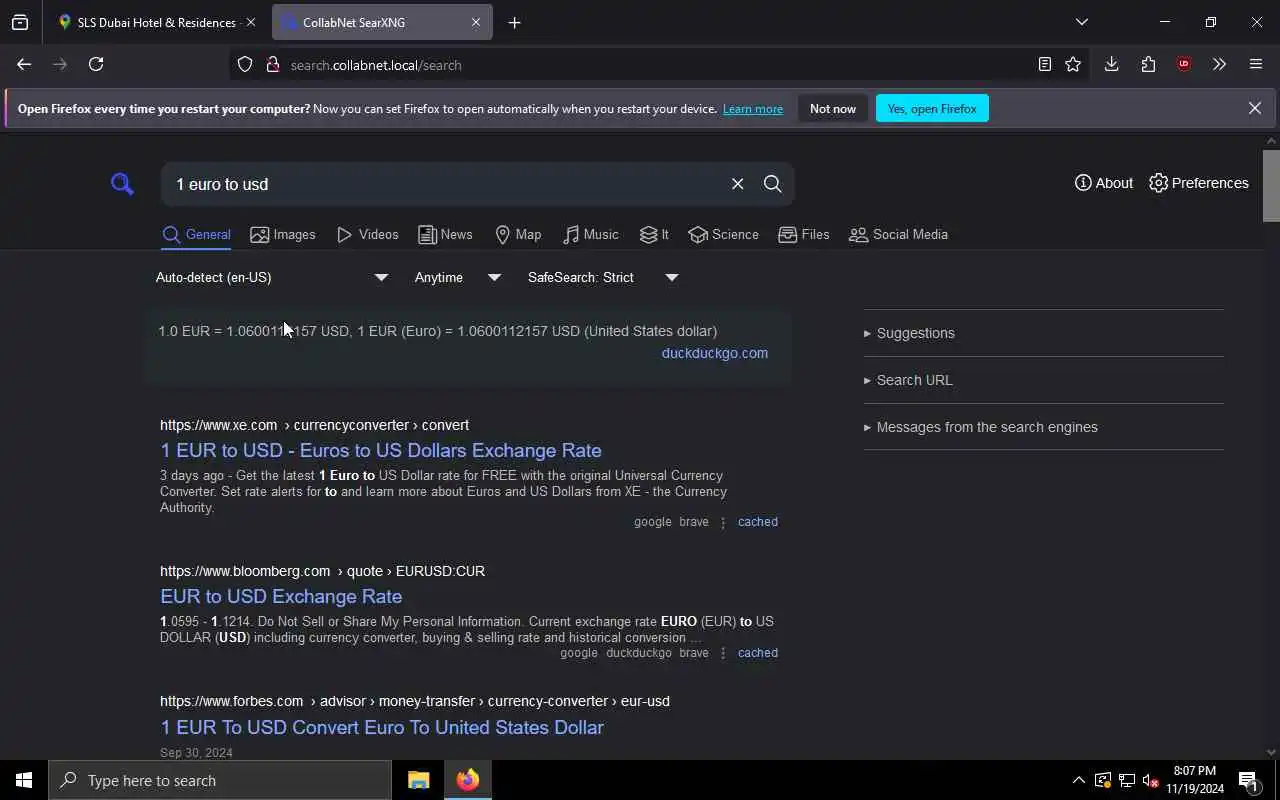Image resolution: width=1280 pixels, height=800 pixels.
Task: Click the page vertical scrollbar thumb
Action: (x=1271, y=186)
